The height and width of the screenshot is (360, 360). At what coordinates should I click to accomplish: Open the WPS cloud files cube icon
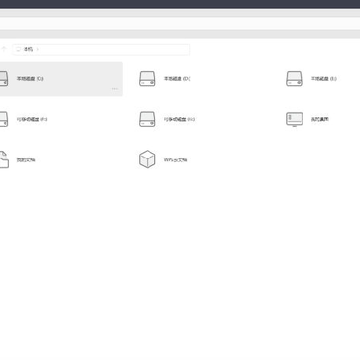point(147,159)
